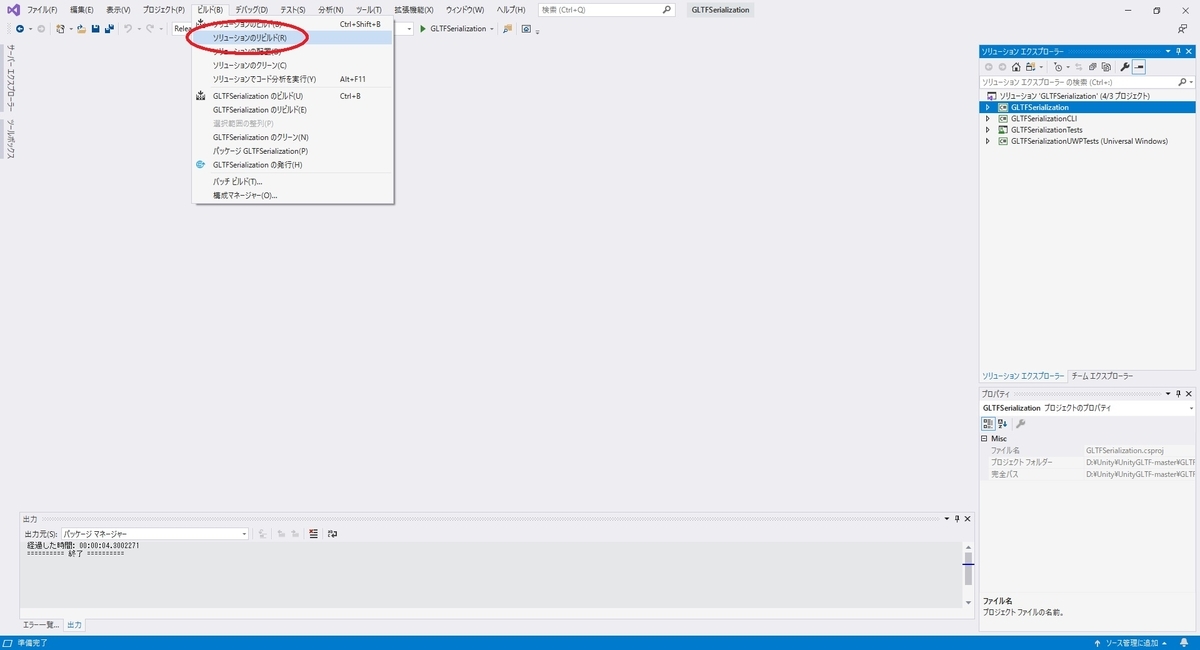Open the デバッグ(D) menu

pos(251,9)
